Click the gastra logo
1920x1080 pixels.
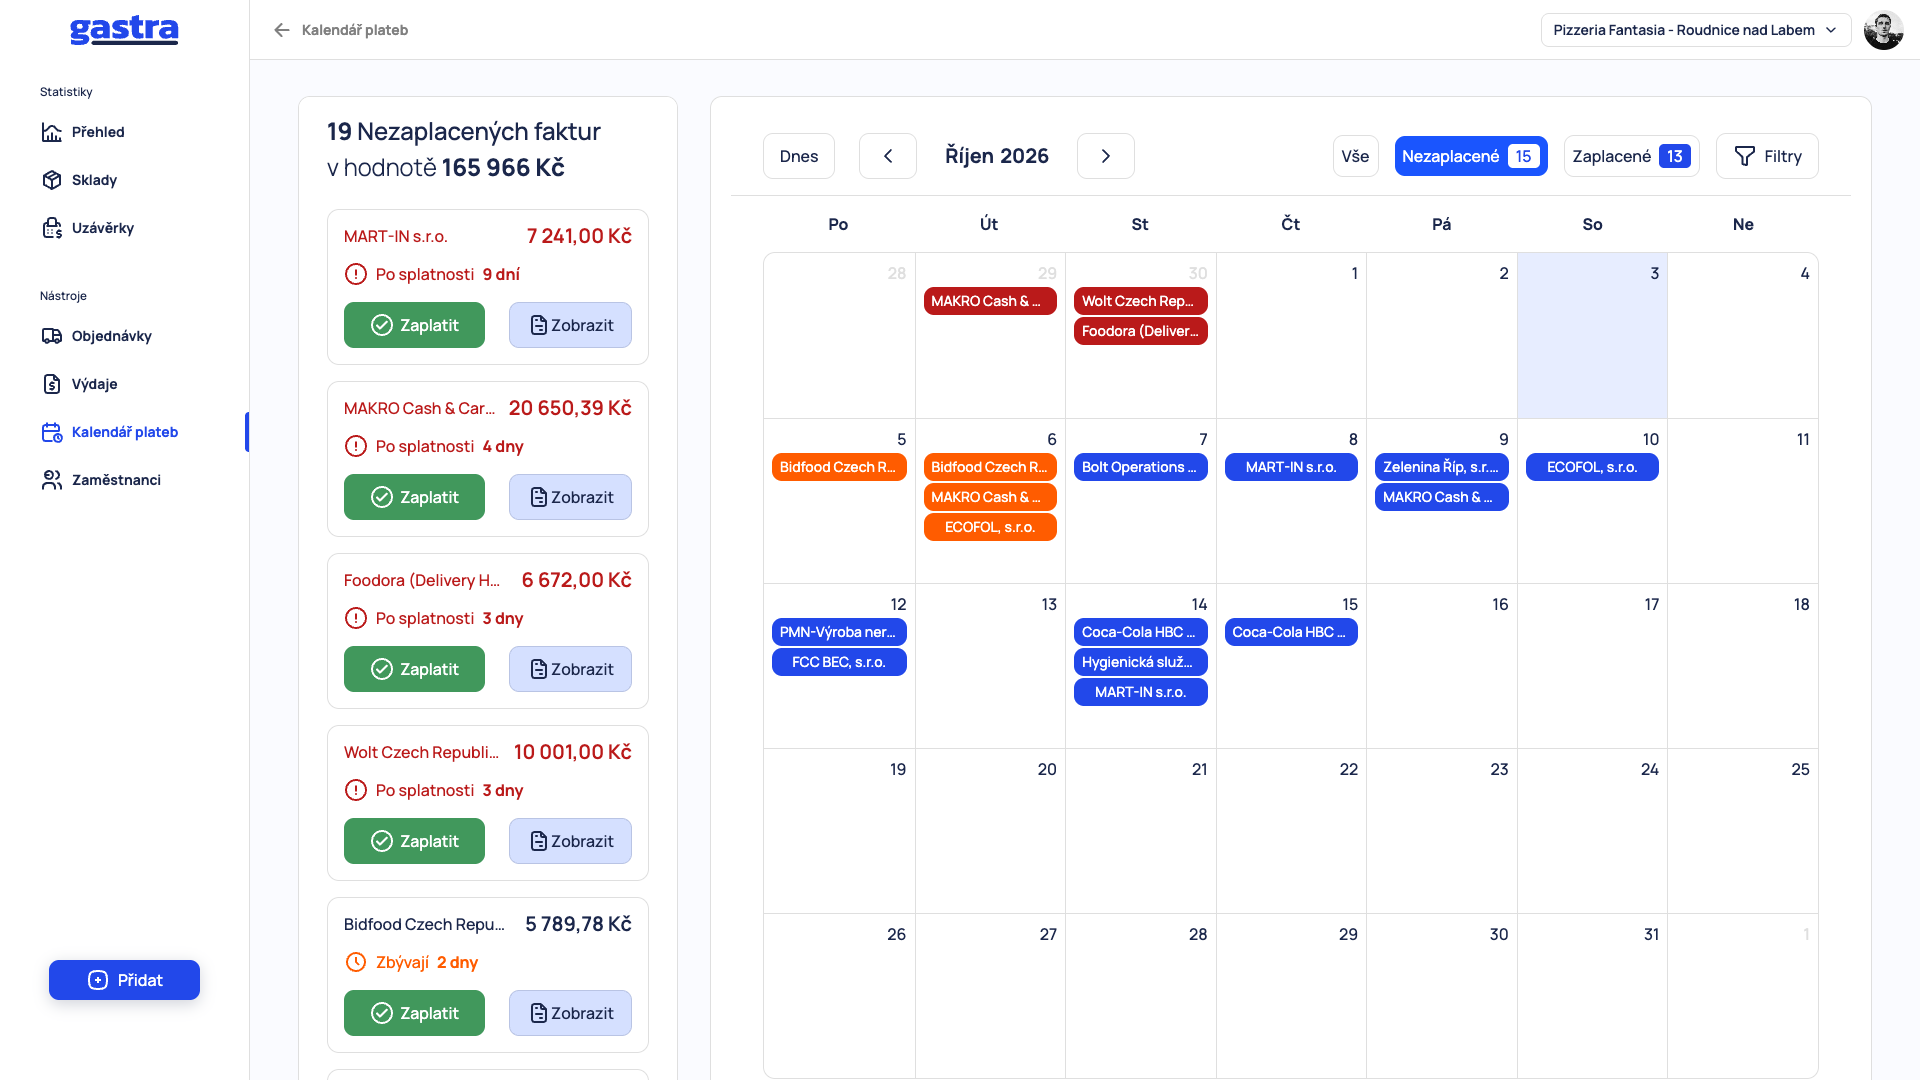(x=124, y=30)
